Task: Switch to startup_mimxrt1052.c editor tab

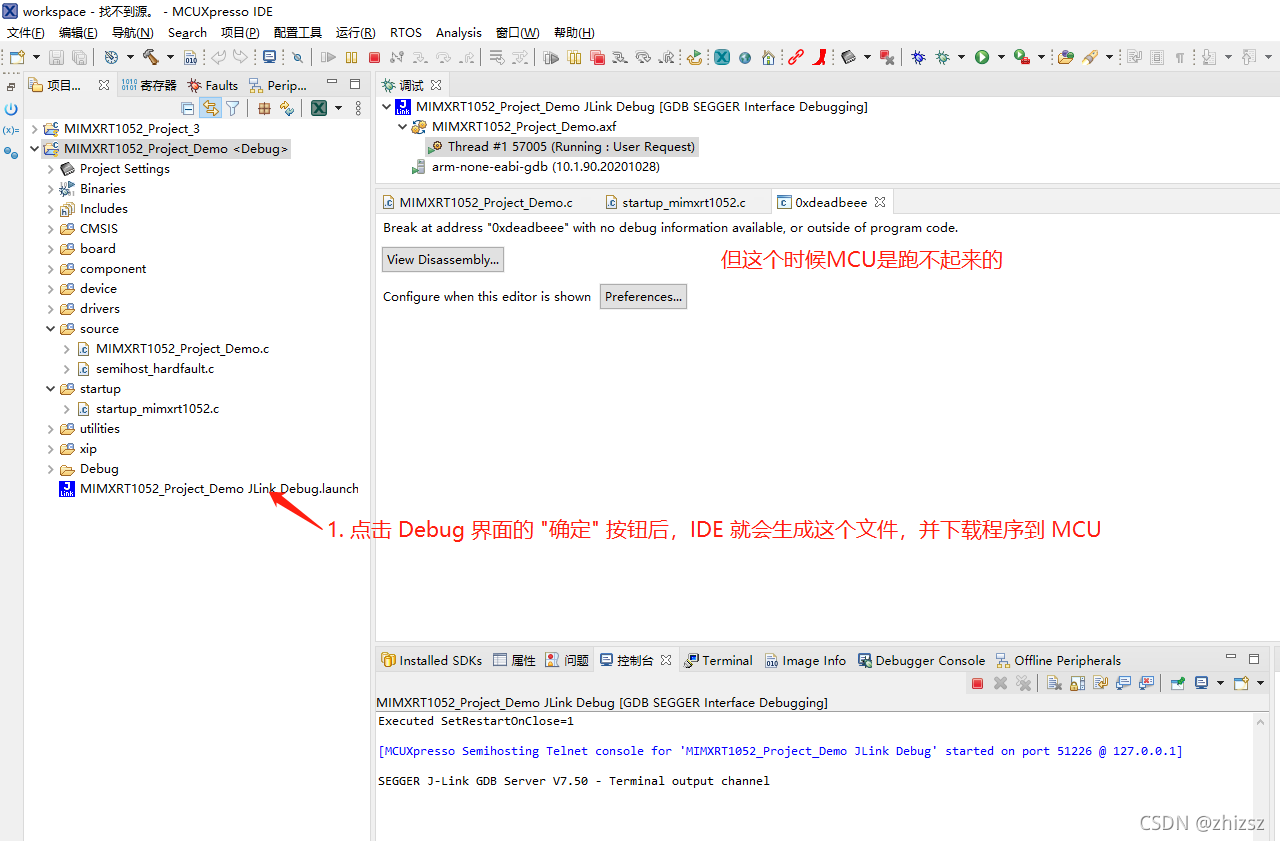Action: point(676,202)
